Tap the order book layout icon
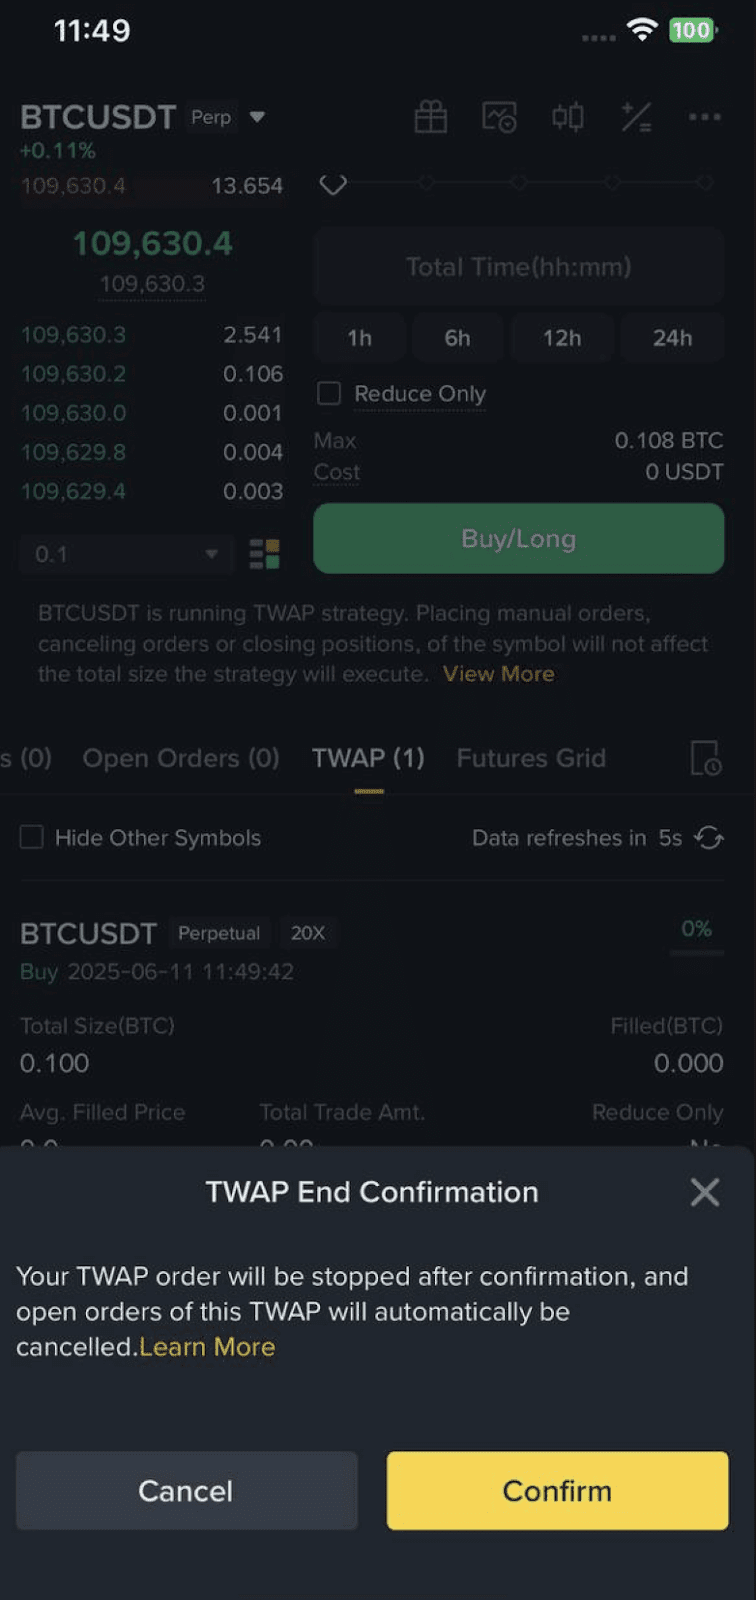The image size is (756, 1600). coord(264,554)
